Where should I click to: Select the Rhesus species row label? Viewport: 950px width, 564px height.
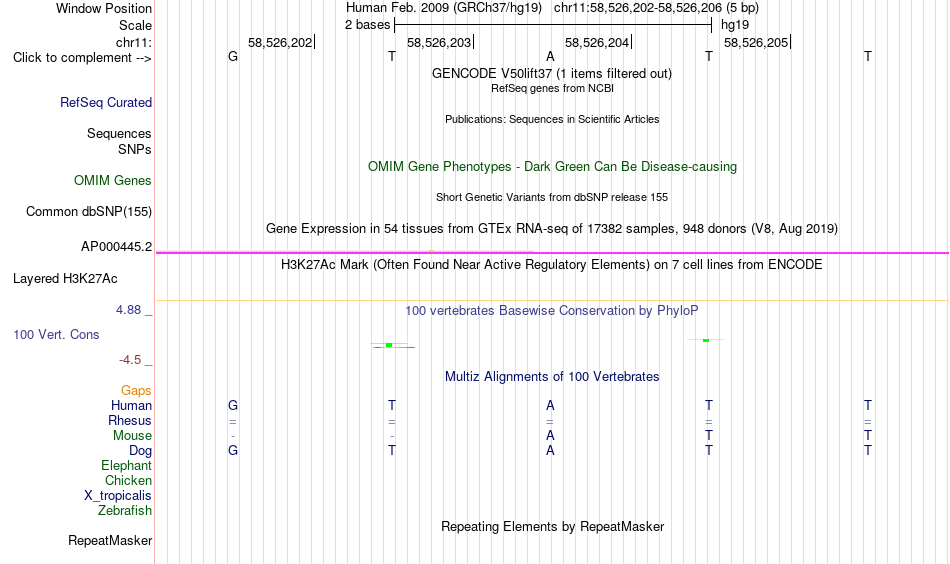pyautogui.click(x=130, y=420)
